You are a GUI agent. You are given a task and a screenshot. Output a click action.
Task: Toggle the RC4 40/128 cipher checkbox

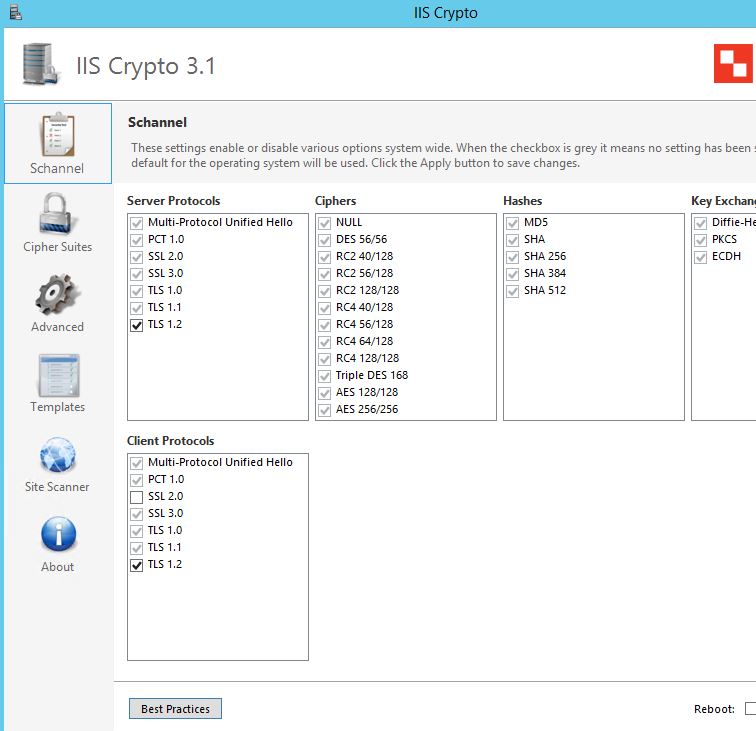click(324, 308)
